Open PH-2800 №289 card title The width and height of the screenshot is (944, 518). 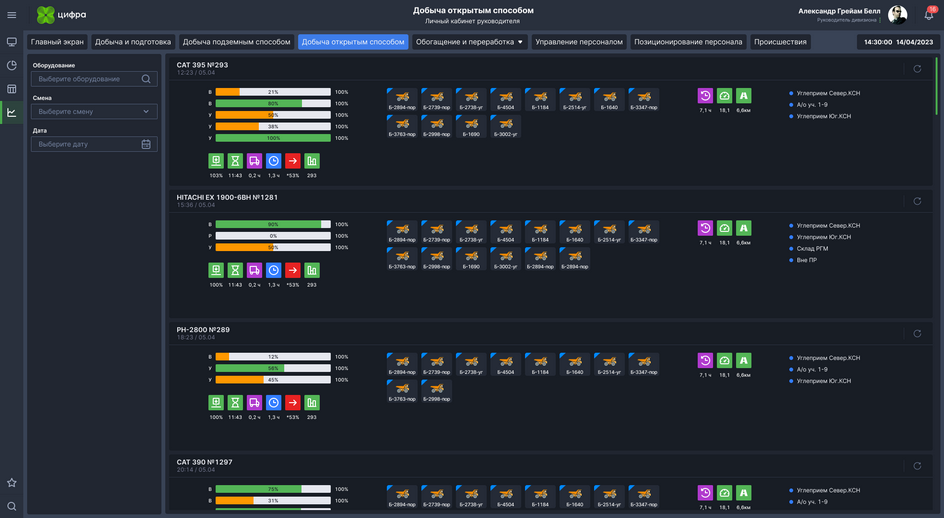(203, 330)
